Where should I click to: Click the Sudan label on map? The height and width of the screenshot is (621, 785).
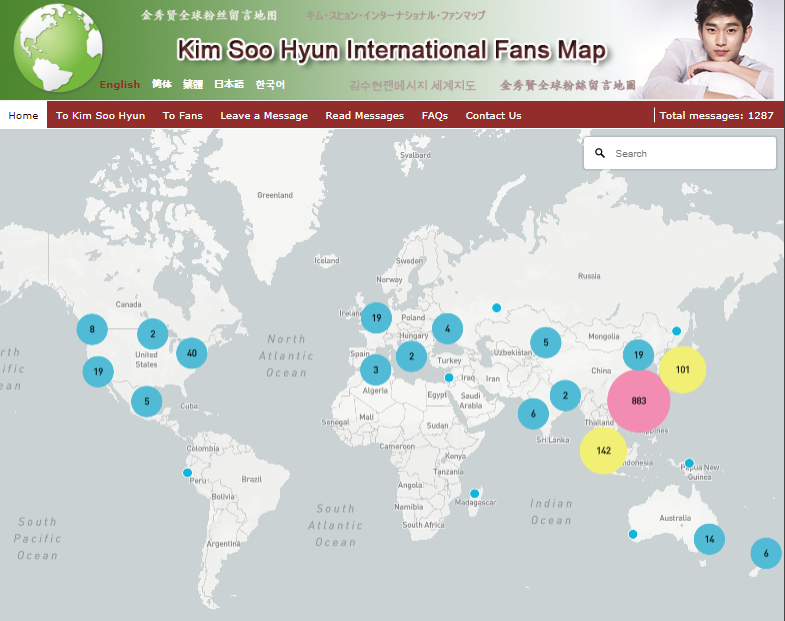(438, 425)
